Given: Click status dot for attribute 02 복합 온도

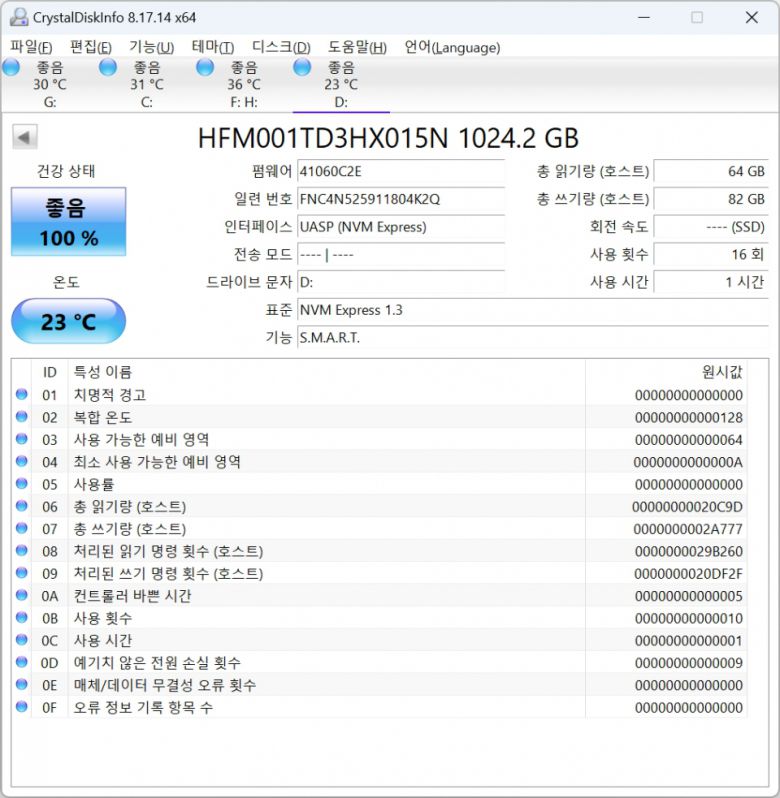Looking at the screenshot, I should [x=21, y=417].
